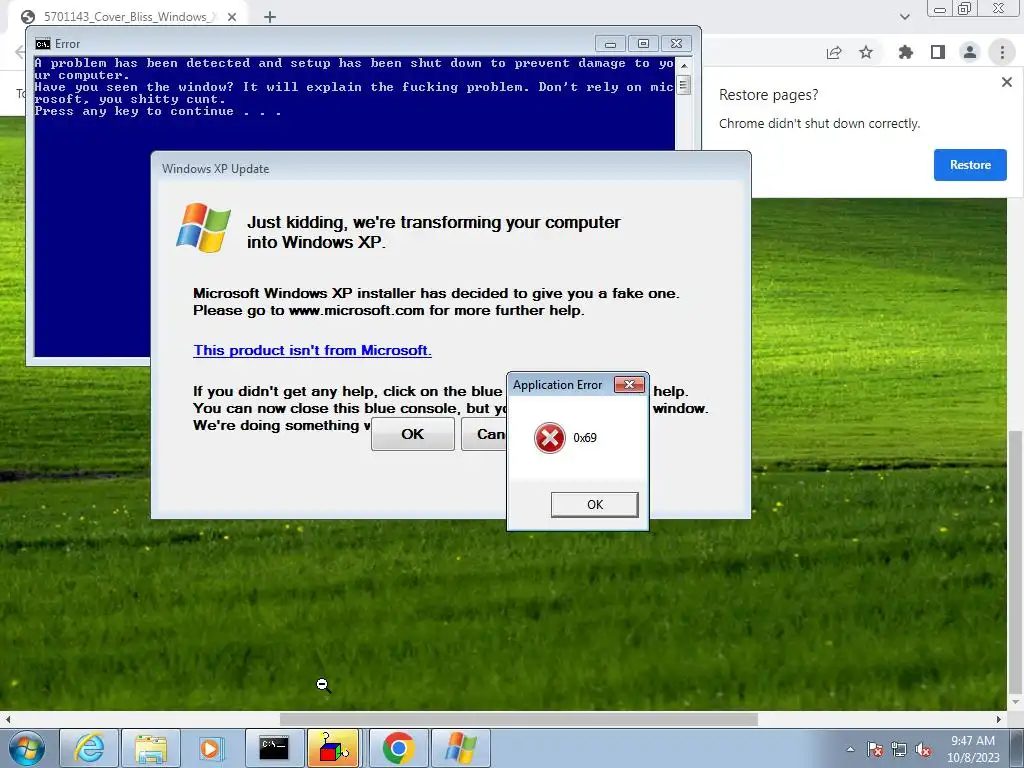Click OK in the Windows XP Update dialog
This screenshot has width=1024, height=768.
tap(413, 434)
